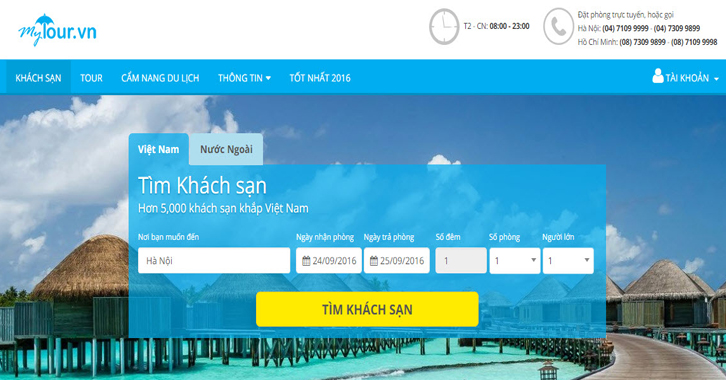This screenshot has width=726, height=380.
Task: Go to Tốt Nhất 2016 page
Action: [x=320, y=78]
